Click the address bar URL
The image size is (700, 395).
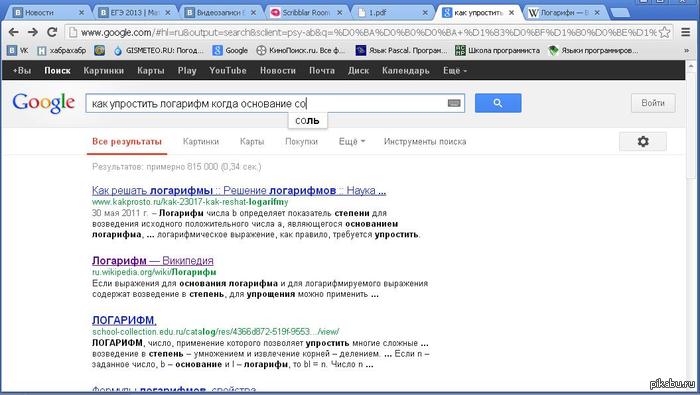(x=368, y=32)
